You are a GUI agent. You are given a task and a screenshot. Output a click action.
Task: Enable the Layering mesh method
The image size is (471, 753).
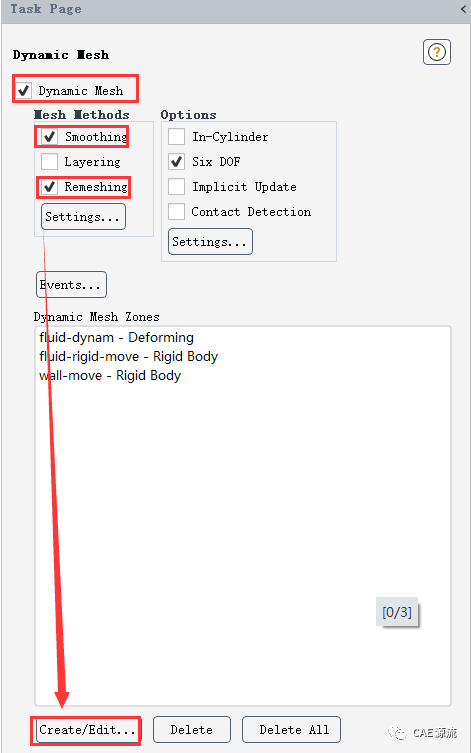(49, 162)
